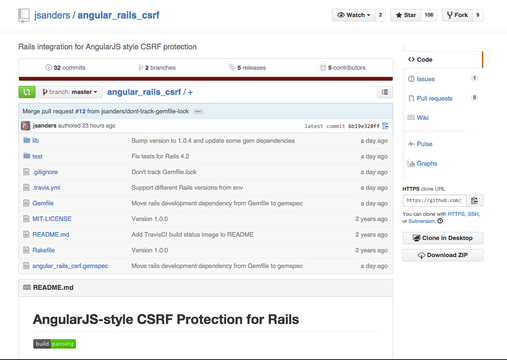Open the angular_rails_csrf repository title link
The width and height of the screenshot is (507, 360).
coord(118,15)
